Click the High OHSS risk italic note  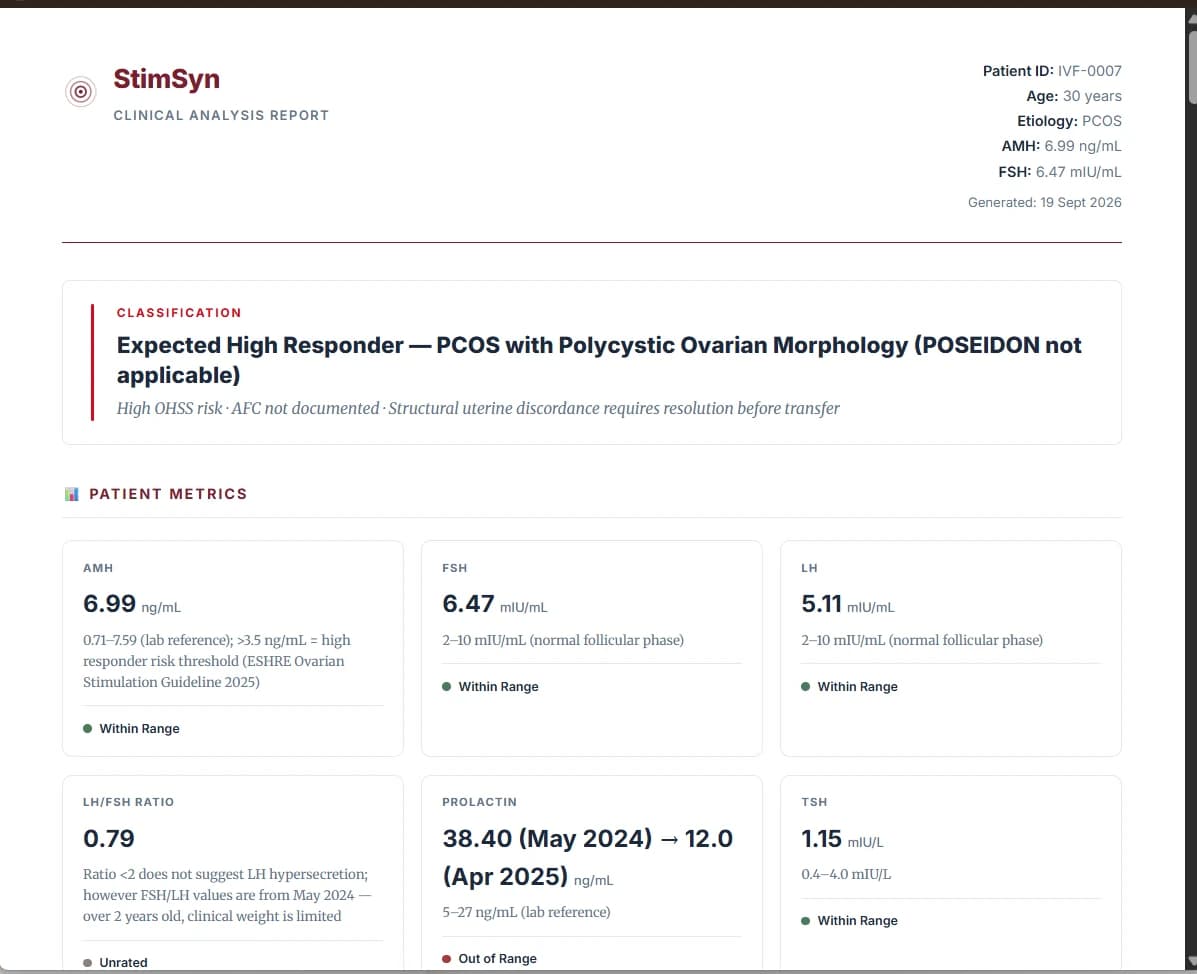coord(478,408)
